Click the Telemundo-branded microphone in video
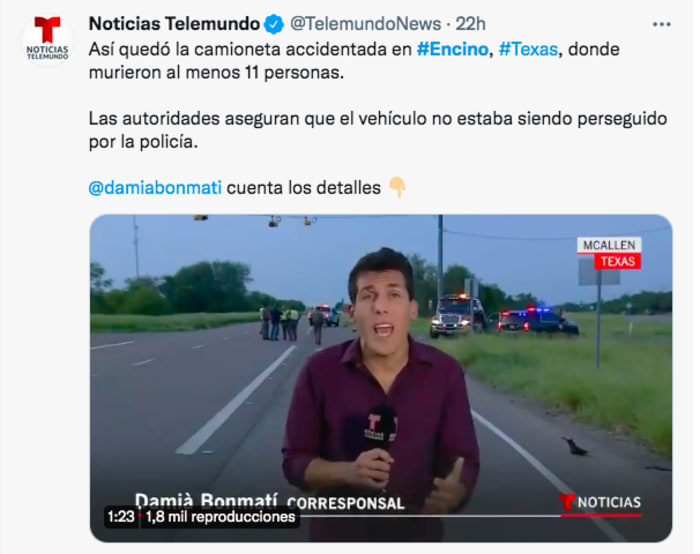Viewport: 700px width, 554px height. click(380, 429)
